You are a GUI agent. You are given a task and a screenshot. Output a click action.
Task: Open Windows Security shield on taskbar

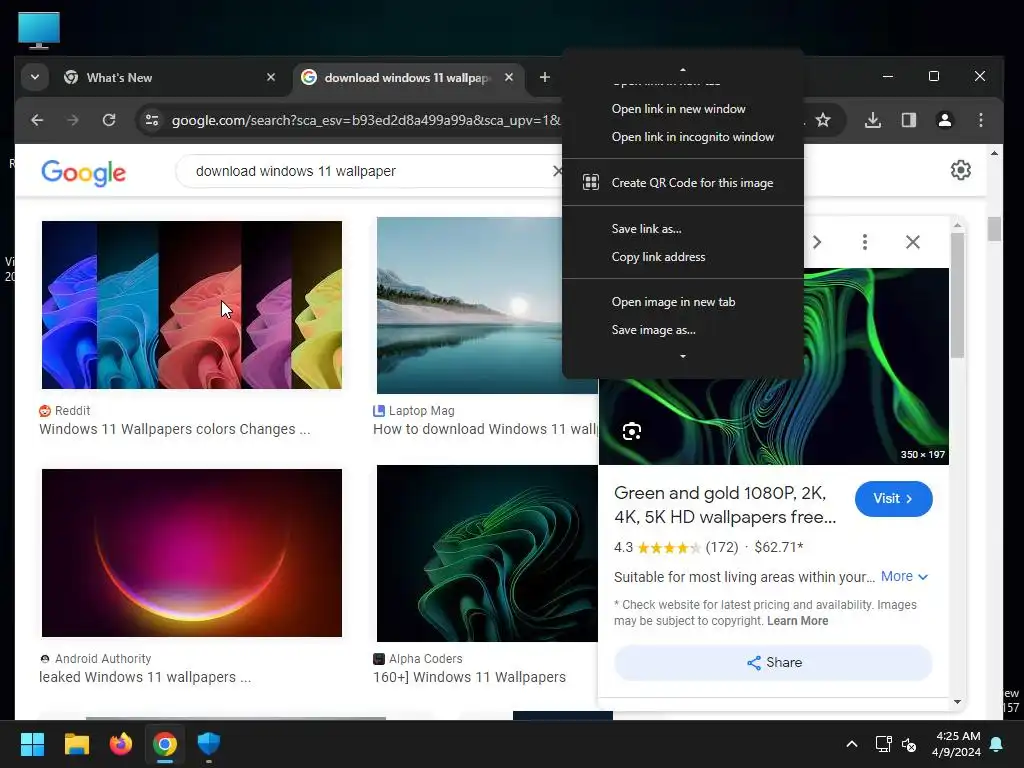click(209, 744)
